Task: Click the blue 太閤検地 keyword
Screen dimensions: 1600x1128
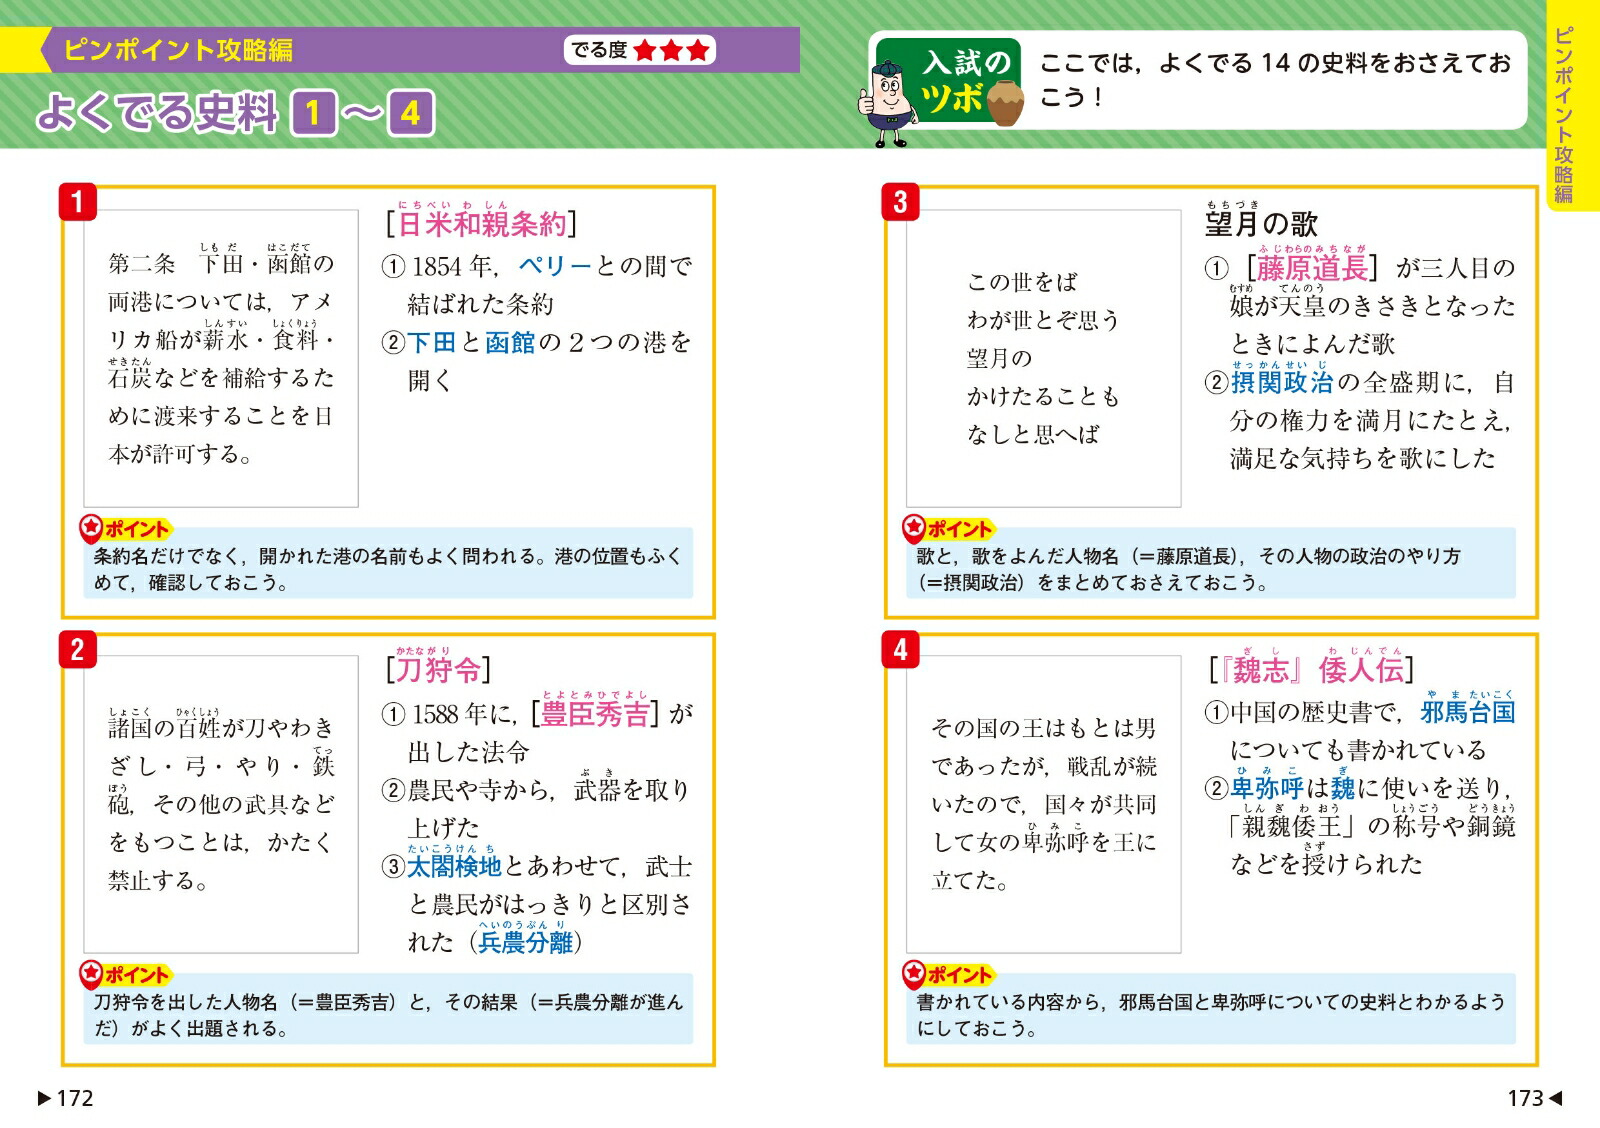Action: pos(454,866)
